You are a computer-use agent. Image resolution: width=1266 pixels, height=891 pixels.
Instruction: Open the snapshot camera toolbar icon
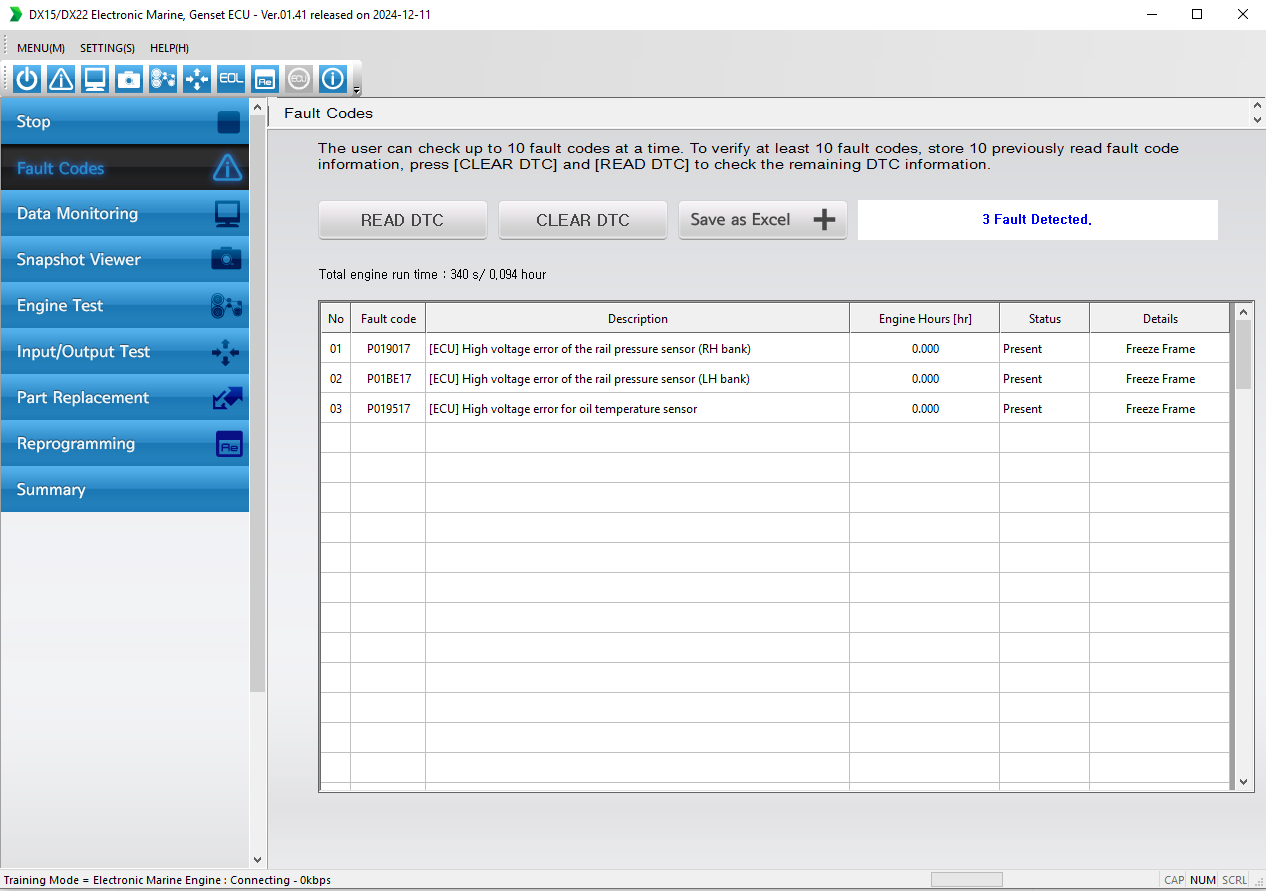pyautogui.click(x=129, y=78)
